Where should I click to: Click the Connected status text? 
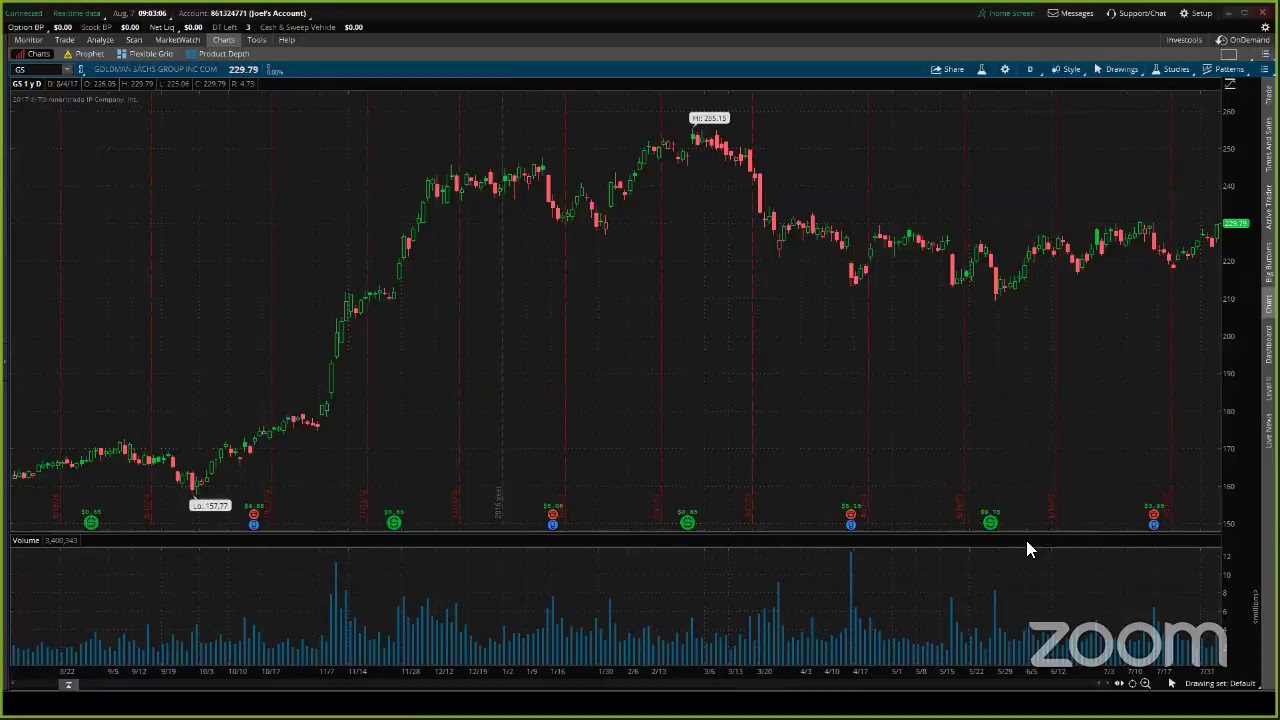[23, 13]
